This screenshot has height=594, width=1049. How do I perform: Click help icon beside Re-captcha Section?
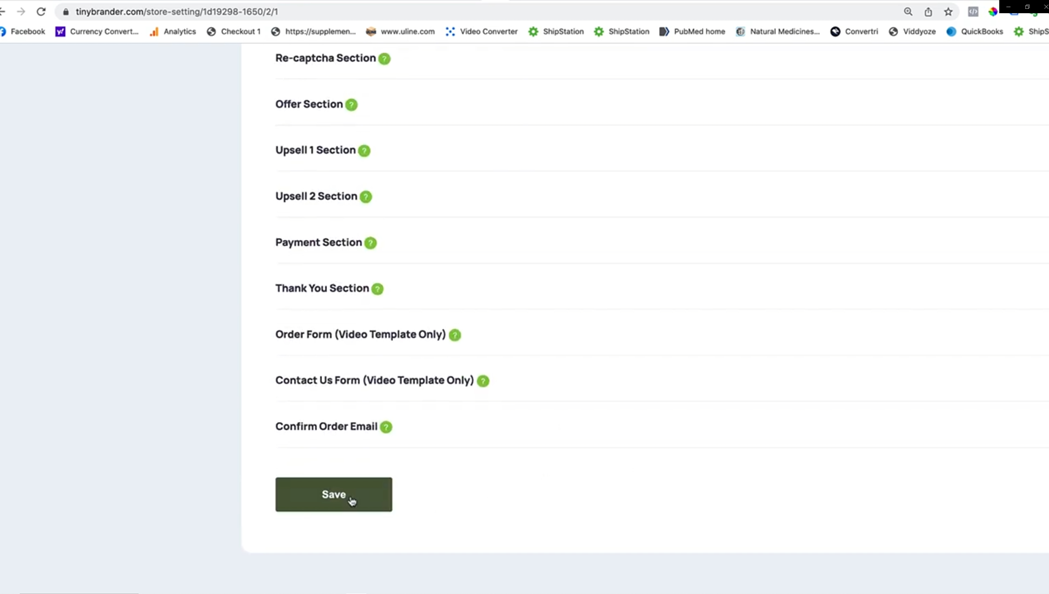pos(384,59)
